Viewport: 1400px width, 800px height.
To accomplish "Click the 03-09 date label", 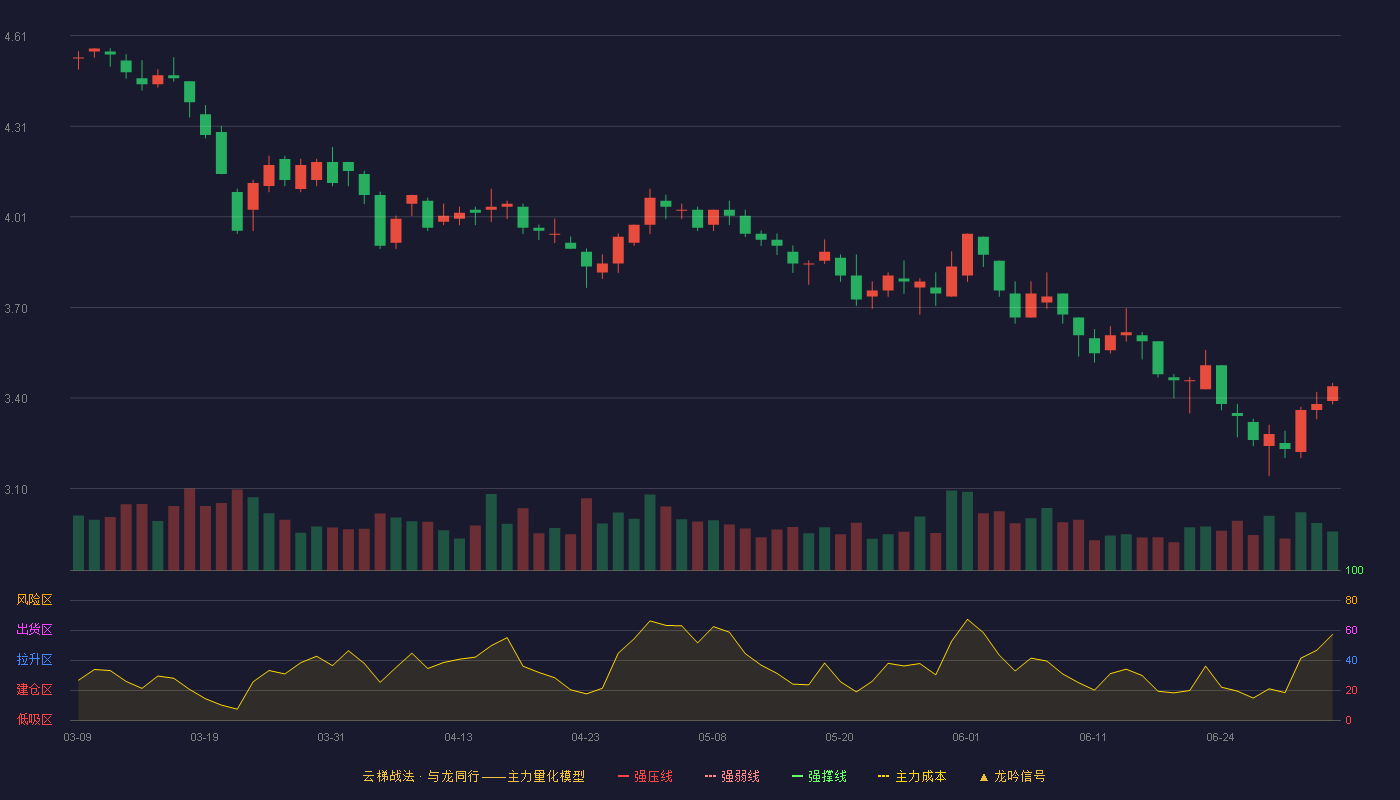I will 78,737.
